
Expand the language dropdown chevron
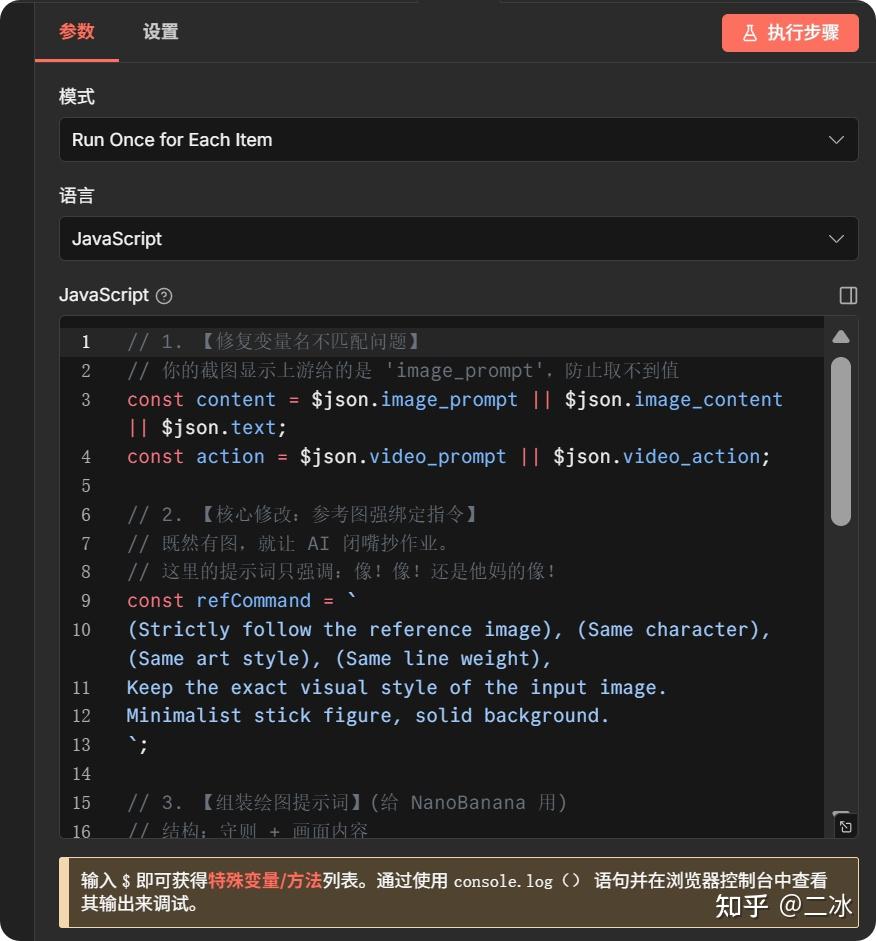[836, 239]
